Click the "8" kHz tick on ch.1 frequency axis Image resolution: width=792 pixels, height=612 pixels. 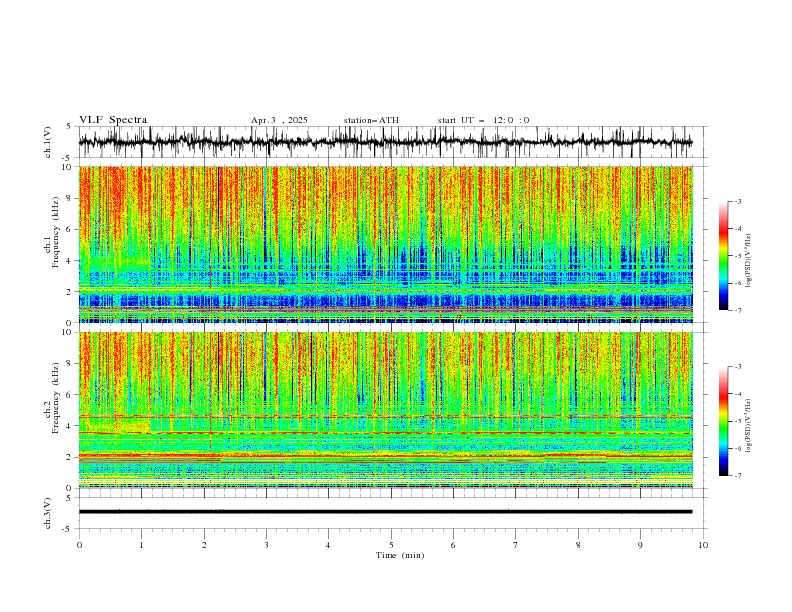tap(71, 198)
